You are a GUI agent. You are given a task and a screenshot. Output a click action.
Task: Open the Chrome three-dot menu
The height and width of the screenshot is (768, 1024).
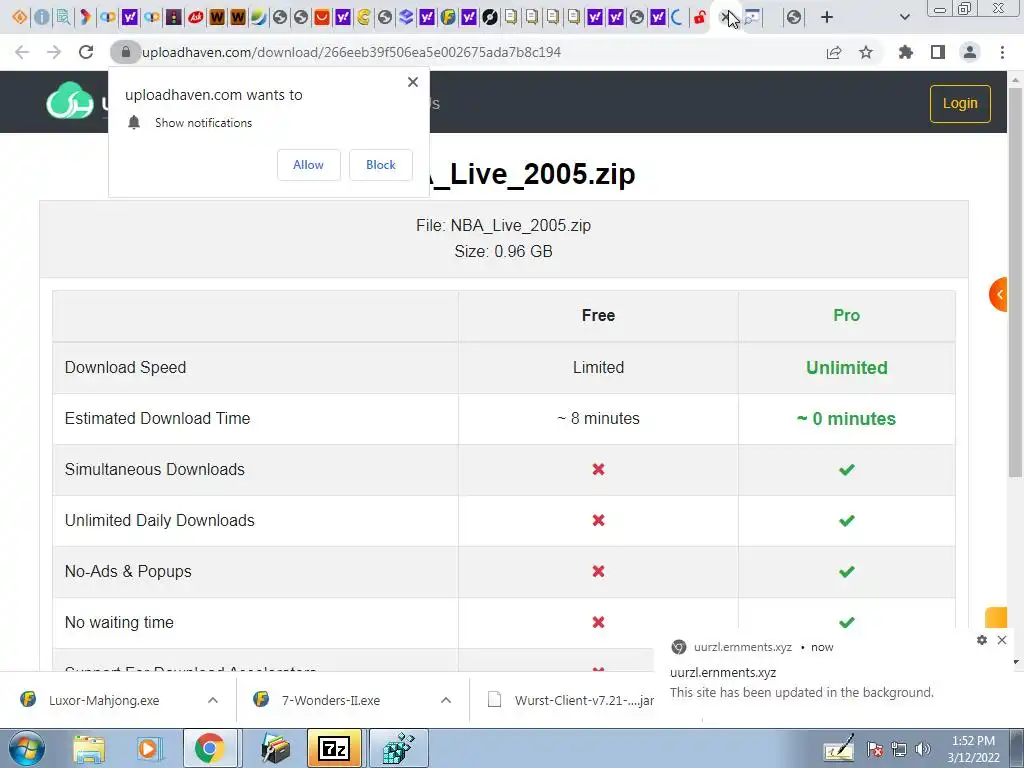click(1002, 52)
